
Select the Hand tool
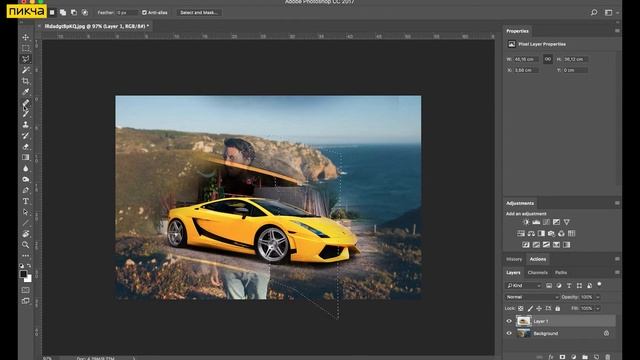tap(26, 234)
